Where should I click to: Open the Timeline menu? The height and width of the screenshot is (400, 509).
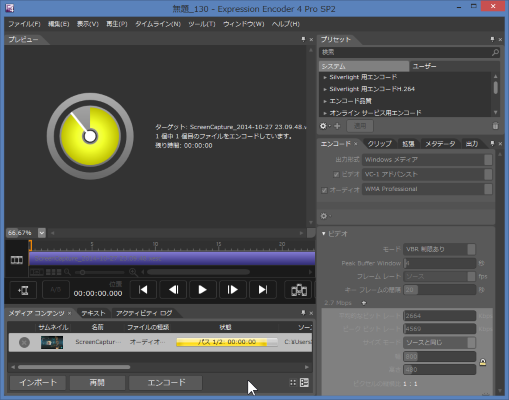(158, 24)
